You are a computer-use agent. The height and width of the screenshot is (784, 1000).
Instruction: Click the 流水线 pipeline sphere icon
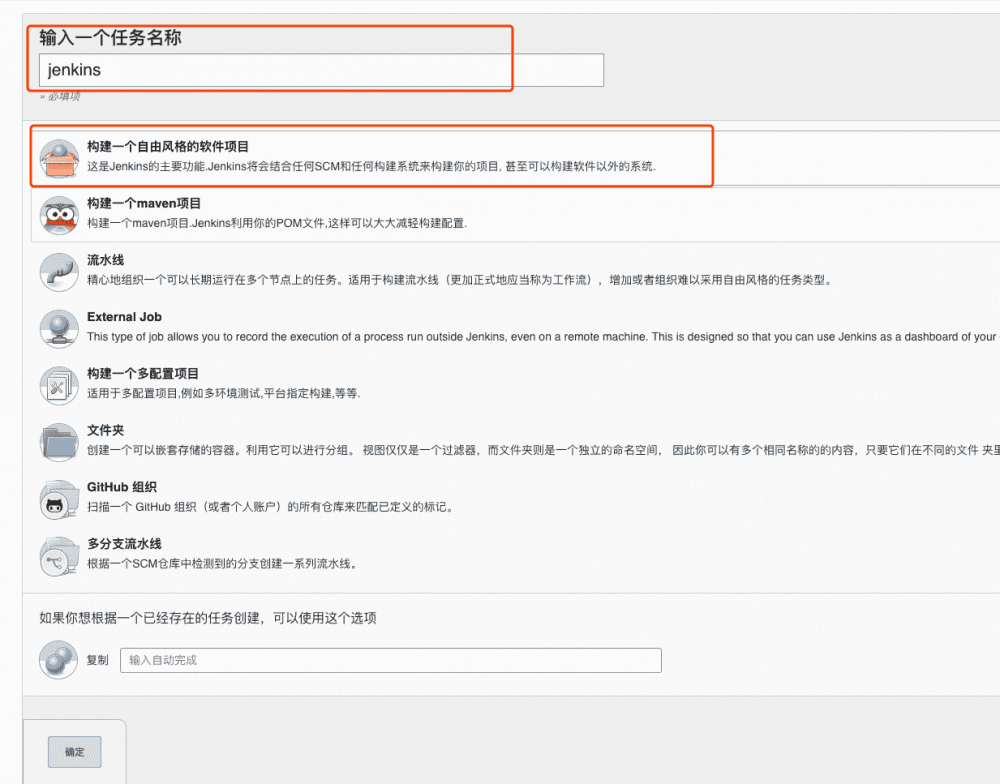click(x=58, y=270)
